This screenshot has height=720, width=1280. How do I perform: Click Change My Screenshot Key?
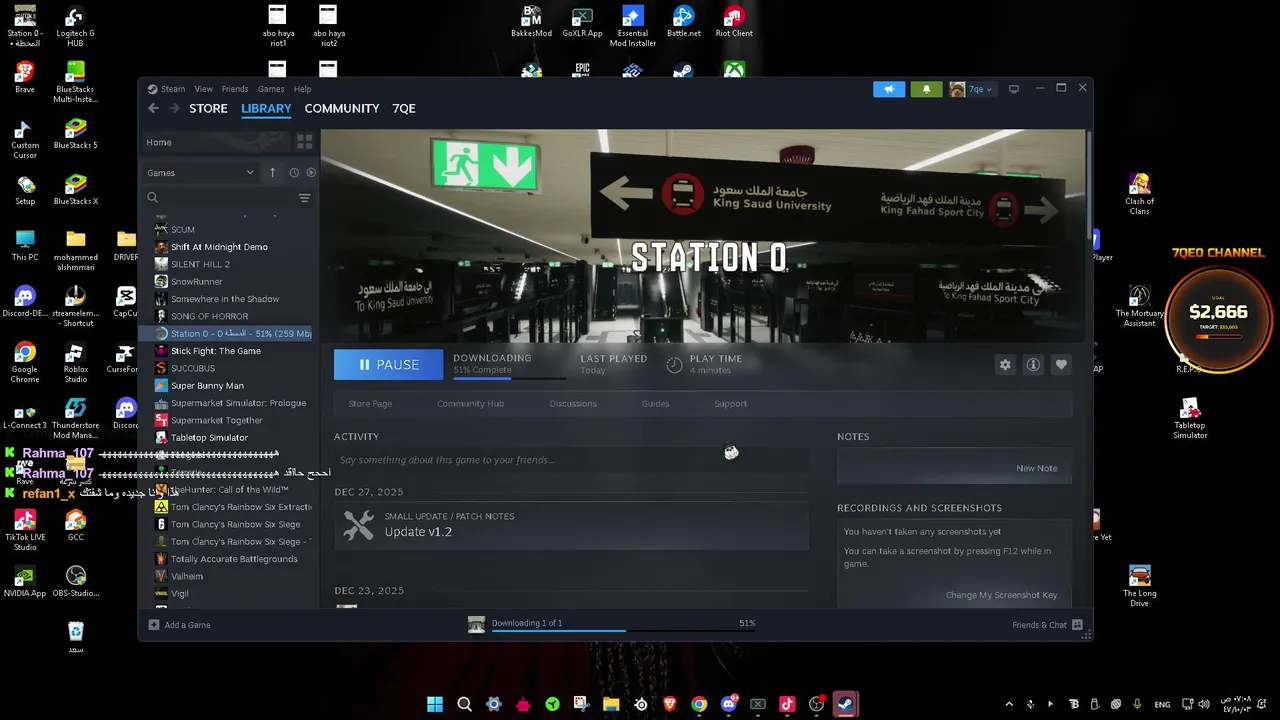1001,595
